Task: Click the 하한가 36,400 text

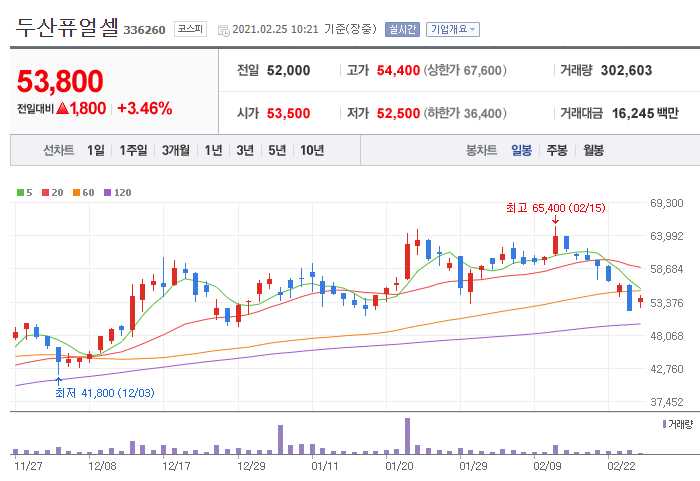Action: (x=465, y=113)
